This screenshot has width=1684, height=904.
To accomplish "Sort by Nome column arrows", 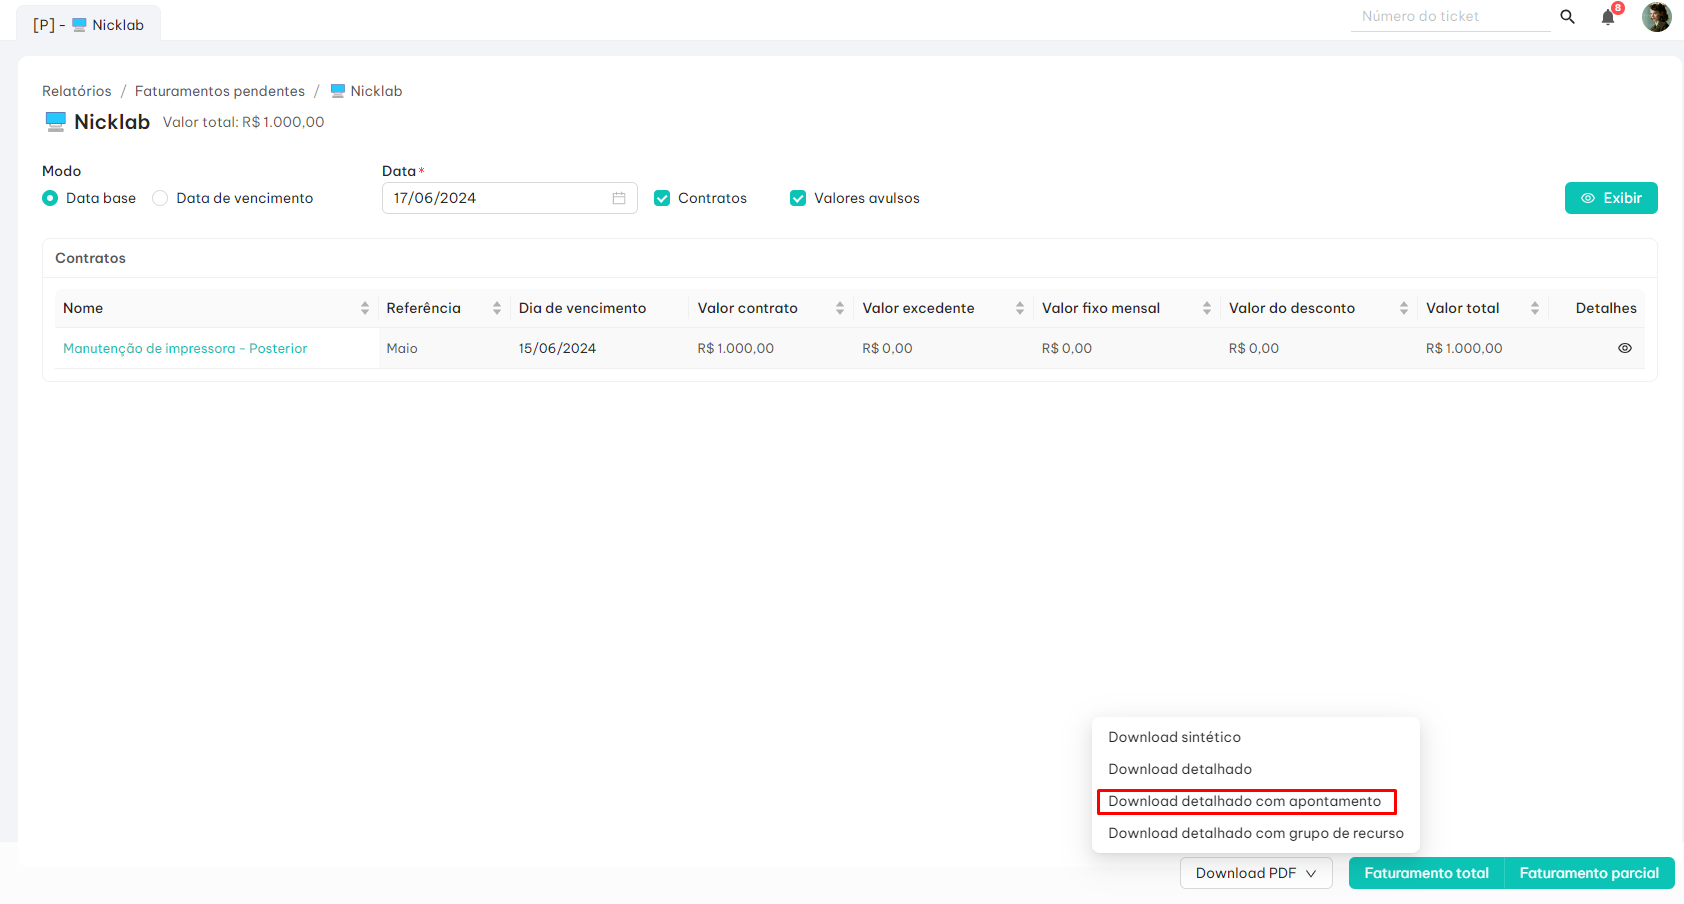I will 365,308.
